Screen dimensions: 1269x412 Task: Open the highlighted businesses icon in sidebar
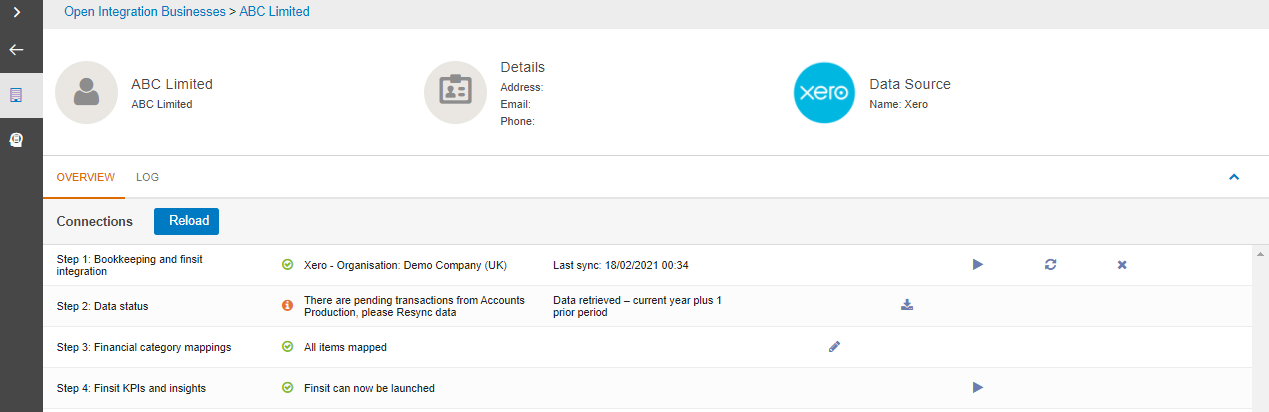16,95
